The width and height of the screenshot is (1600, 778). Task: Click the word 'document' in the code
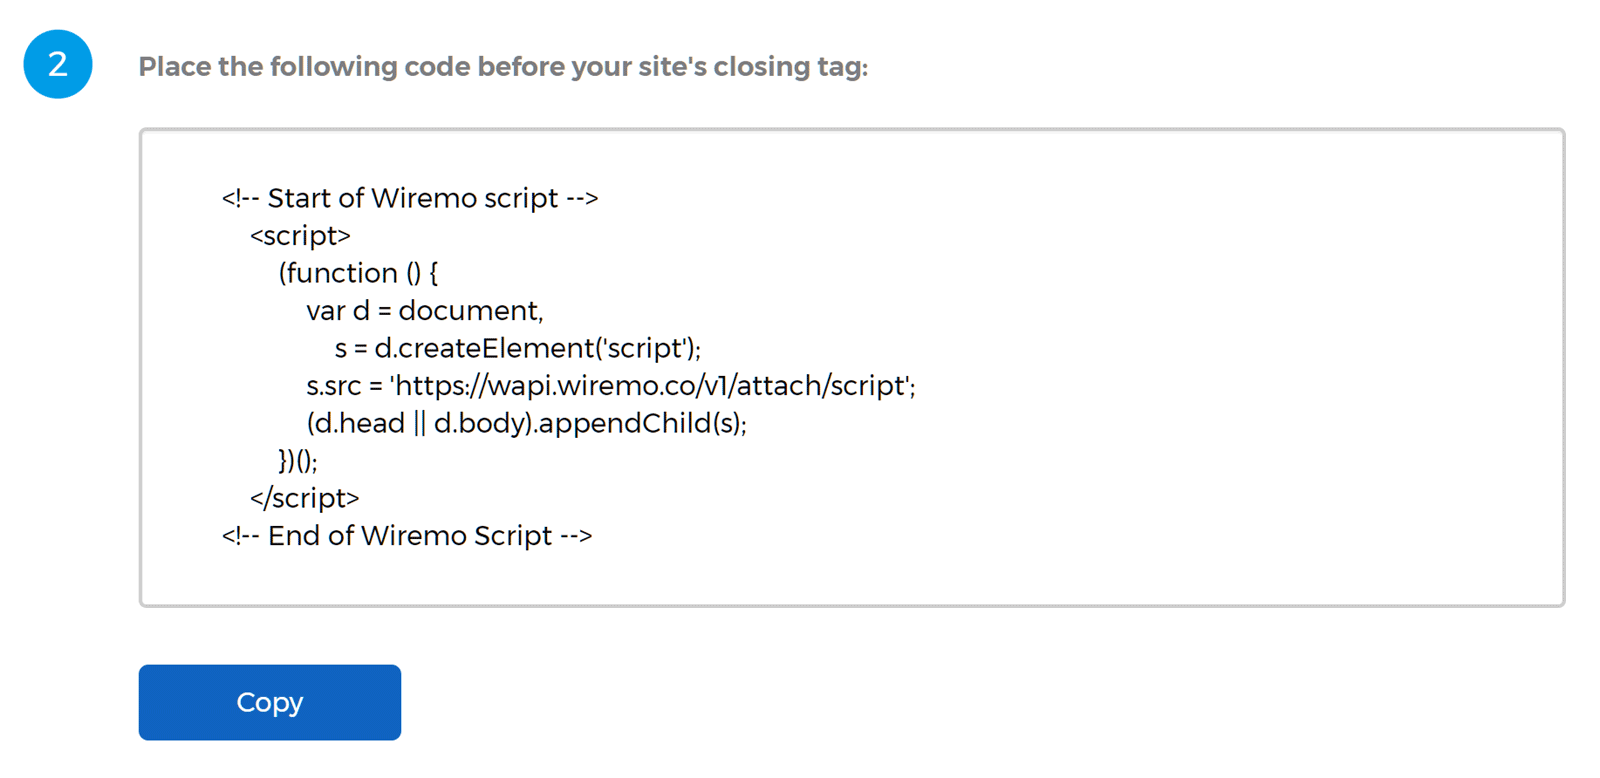pyautogui.click(x=468, y=311)
